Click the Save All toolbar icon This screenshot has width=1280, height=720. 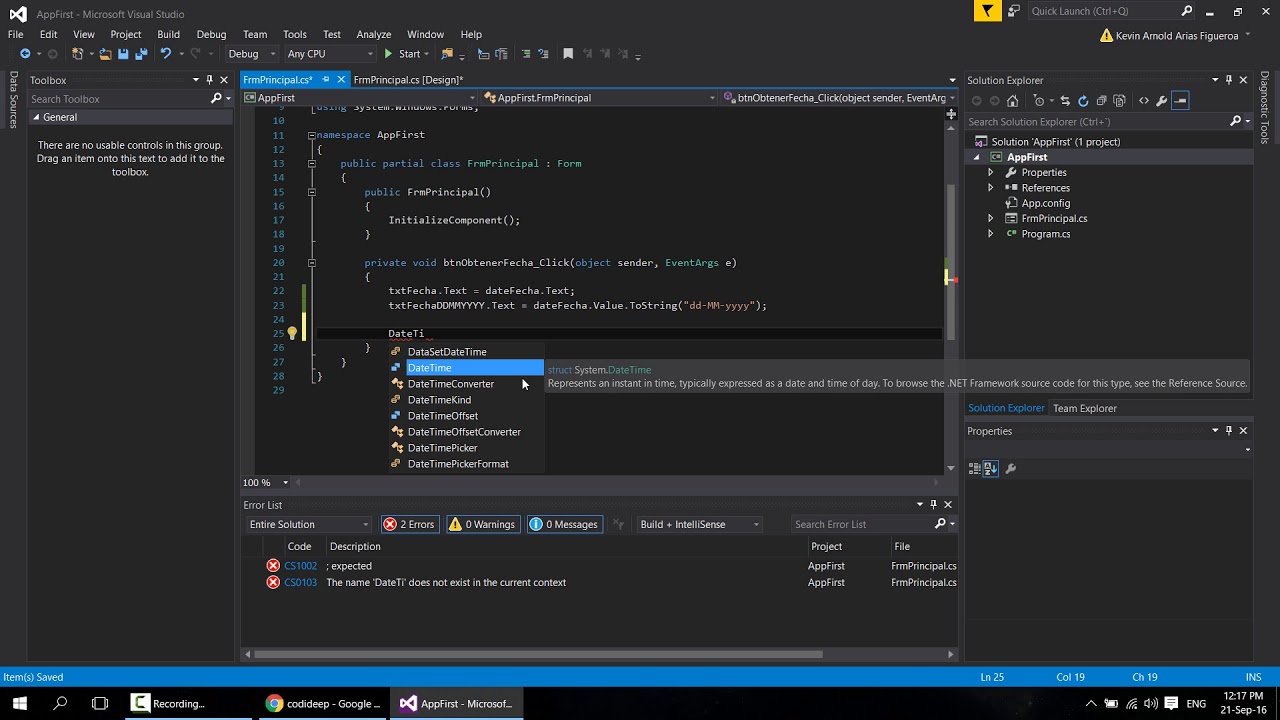pos(141,54)
